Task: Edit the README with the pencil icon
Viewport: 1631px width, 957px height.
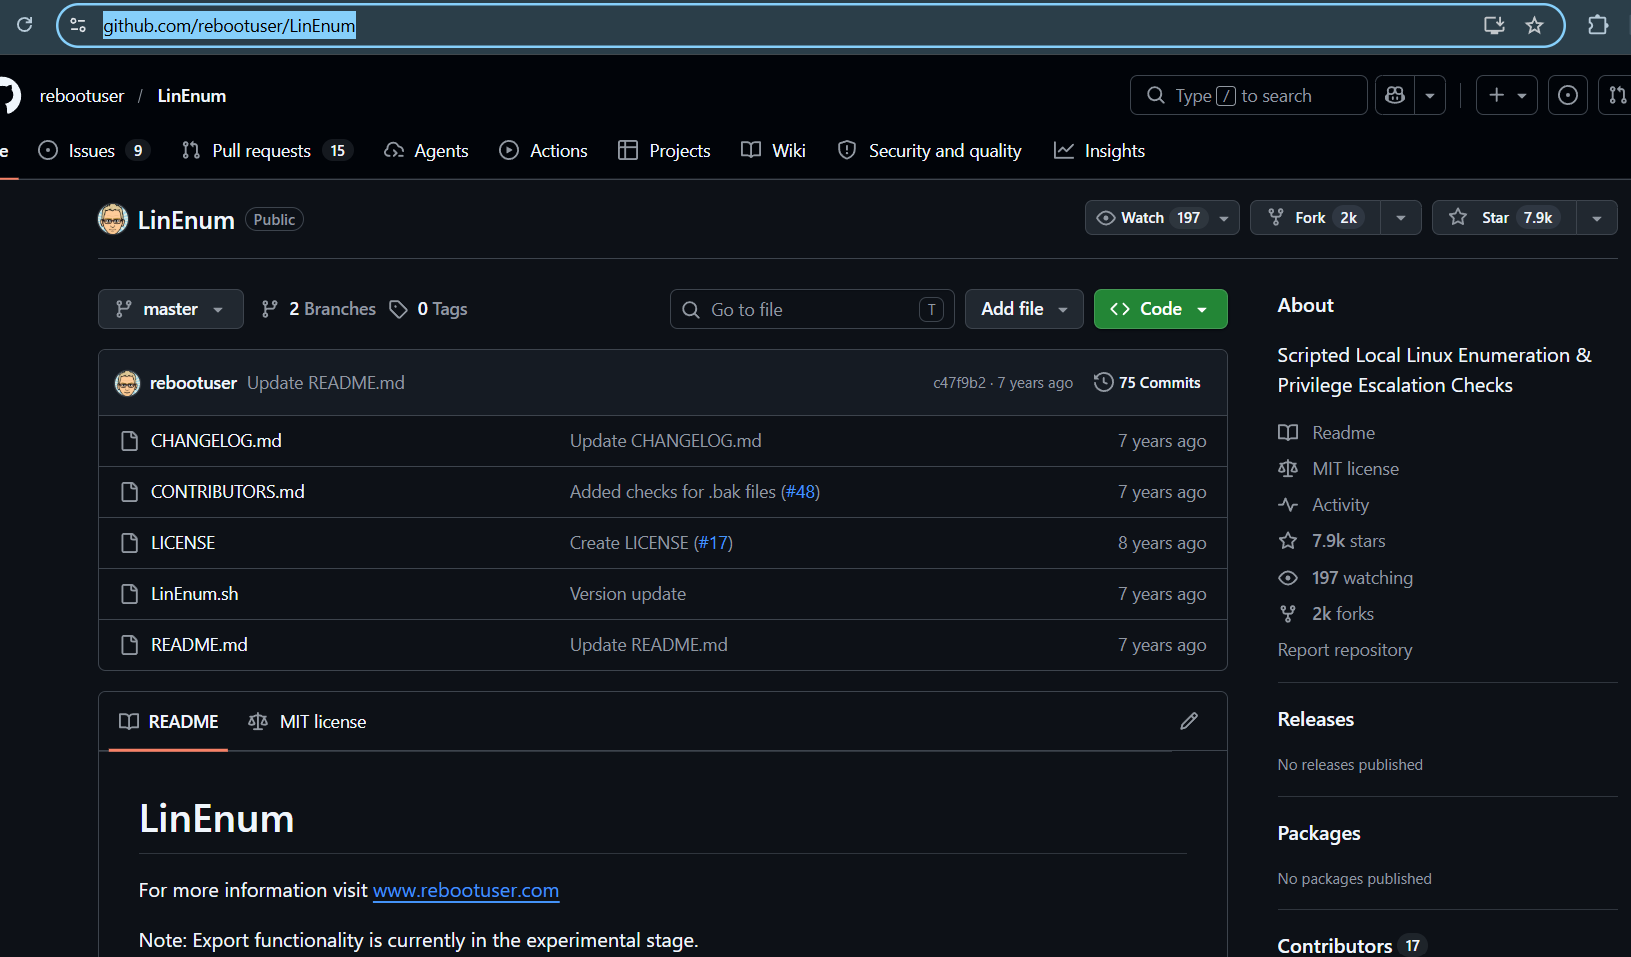Action: (1189, 721)
